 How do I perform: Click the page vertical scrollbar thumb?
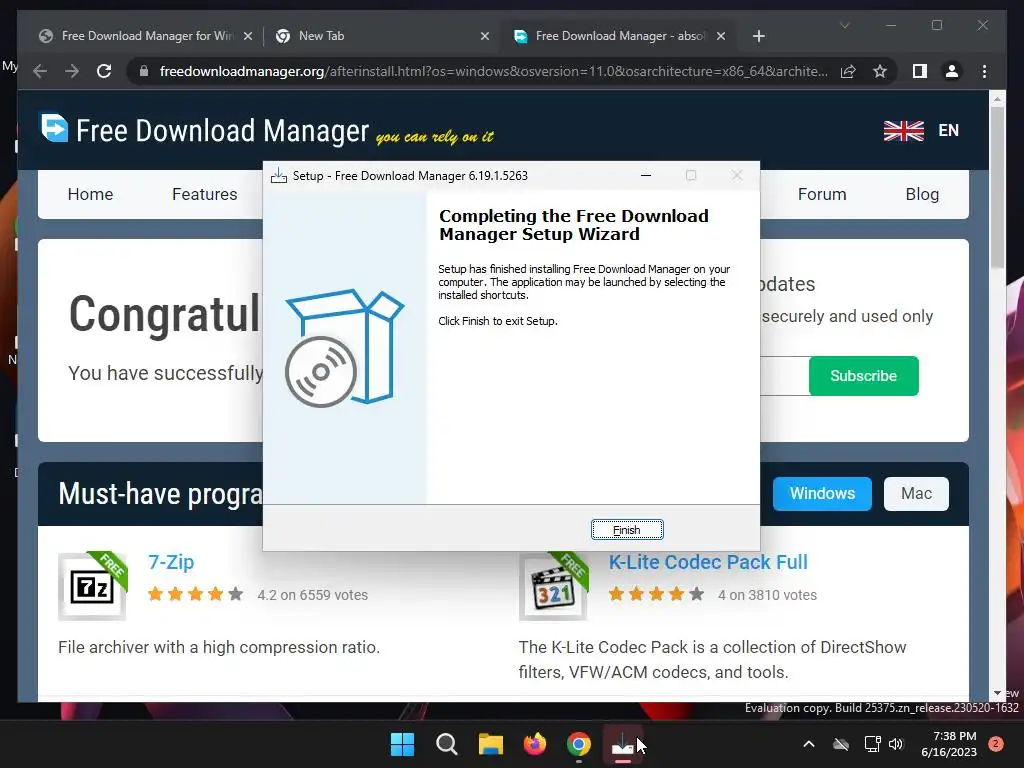(997, 186)
